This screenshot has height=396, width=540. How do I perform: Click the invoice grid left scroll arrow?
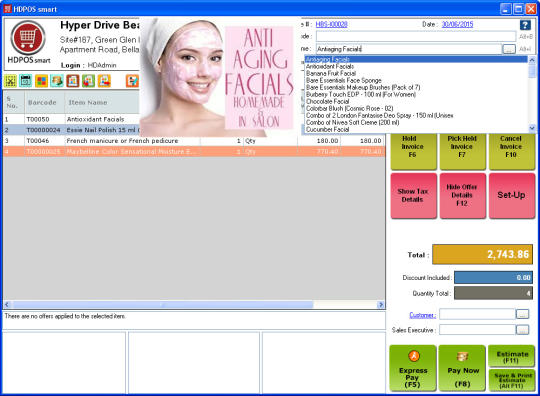pos(7,304)
